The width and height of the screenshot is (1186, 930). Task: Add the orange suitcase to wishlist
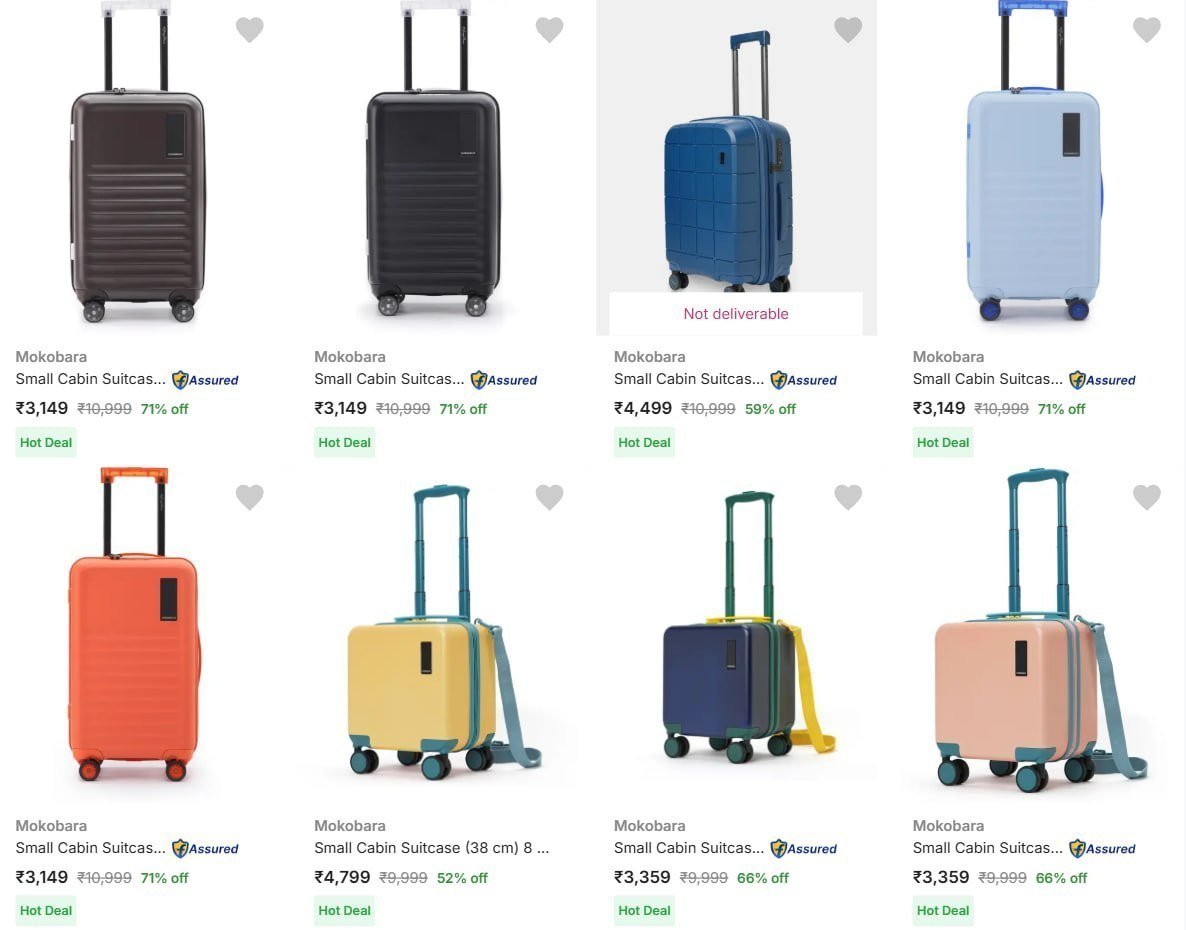click(249, 497)
